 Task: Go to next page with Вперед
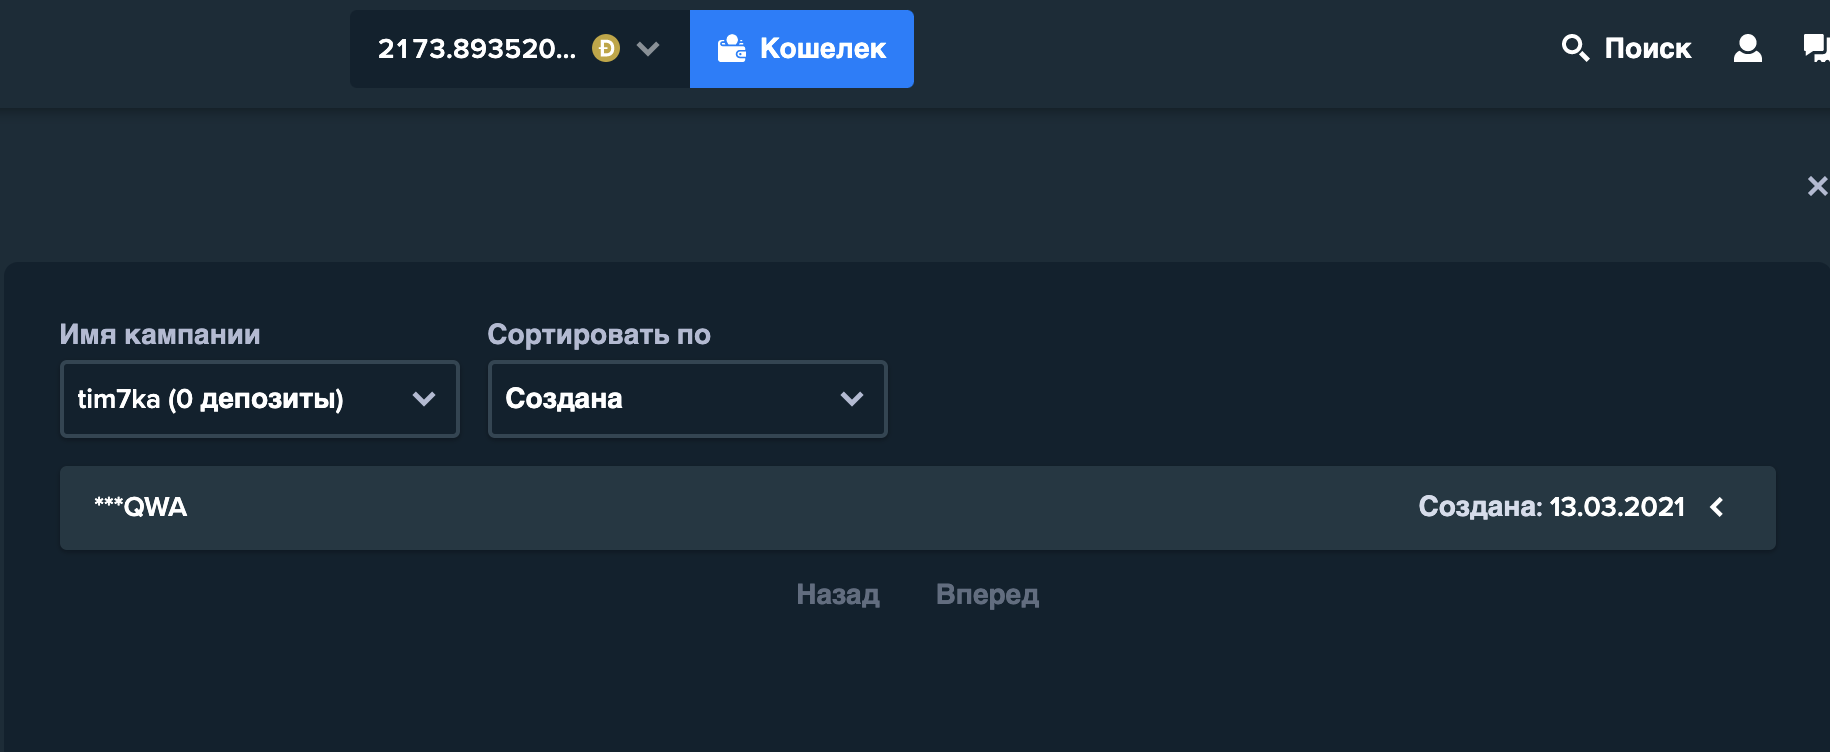pos(987,595)
